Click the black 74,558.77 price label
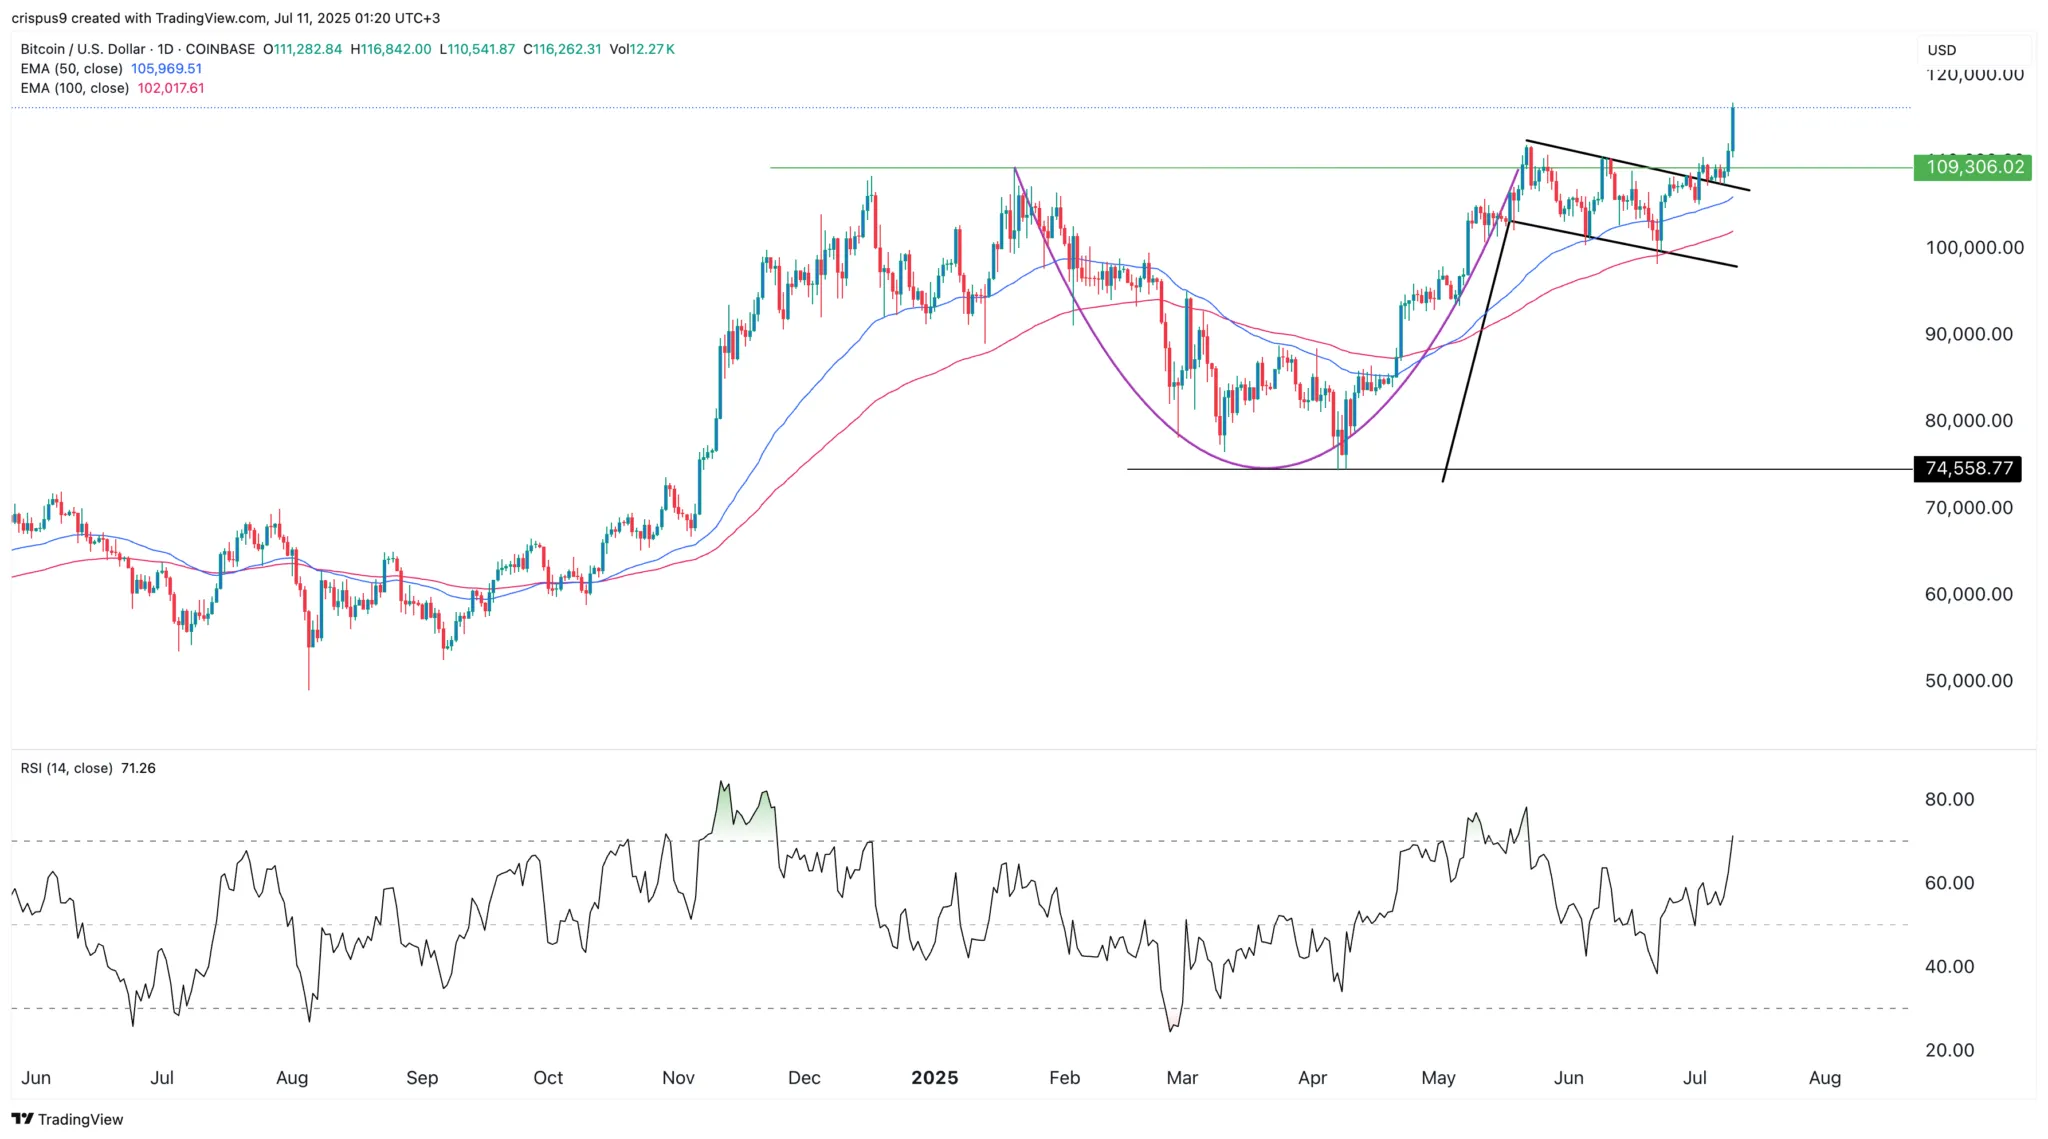Viewport: 2048px width, 1139px height. (x=1967, y=469)
